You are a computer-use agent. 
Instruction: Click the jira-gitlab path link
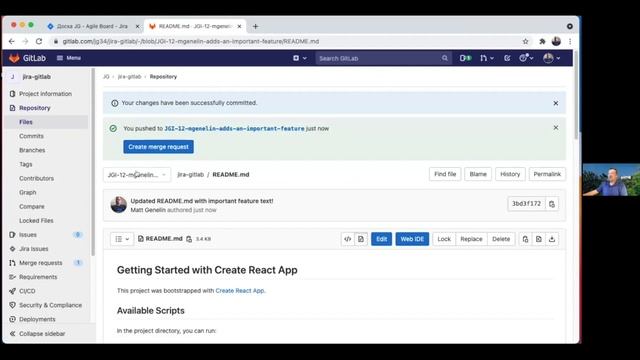click(190, 175)
